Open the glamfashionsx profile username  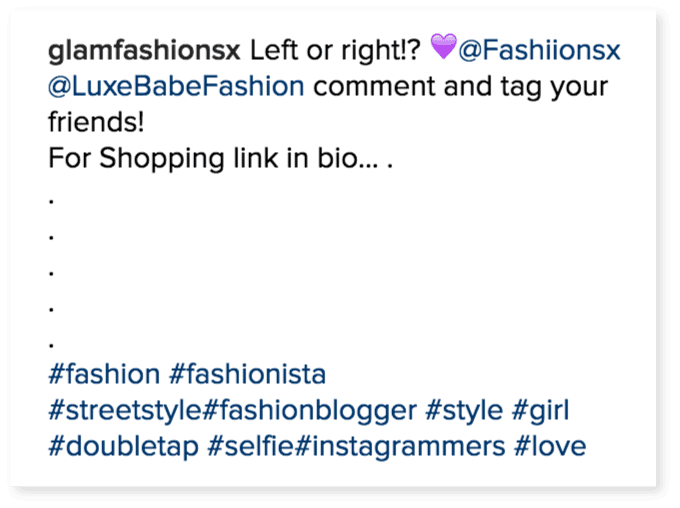[142, 49]
